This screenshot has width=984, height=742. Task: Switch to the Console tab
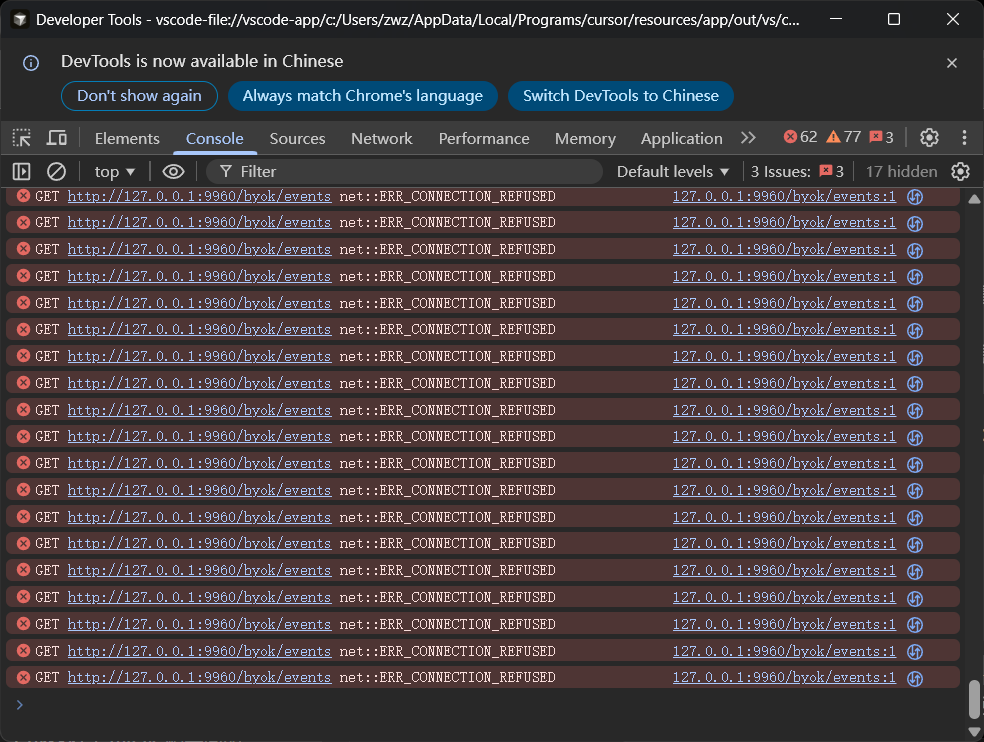point(215,138)
